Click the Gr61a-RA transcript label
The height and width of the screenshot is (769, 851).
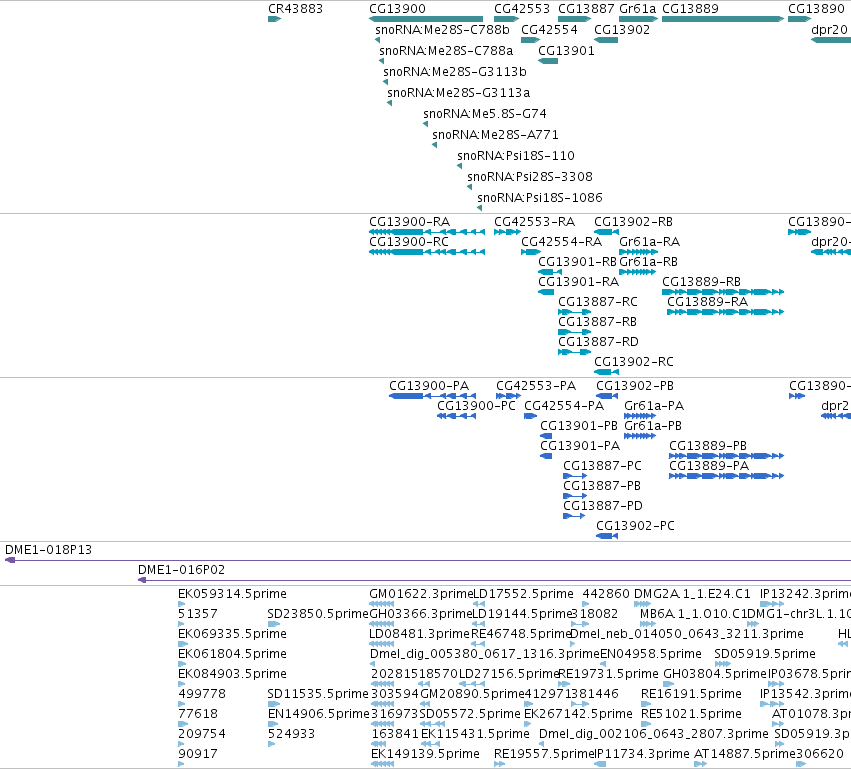(649, 241)
